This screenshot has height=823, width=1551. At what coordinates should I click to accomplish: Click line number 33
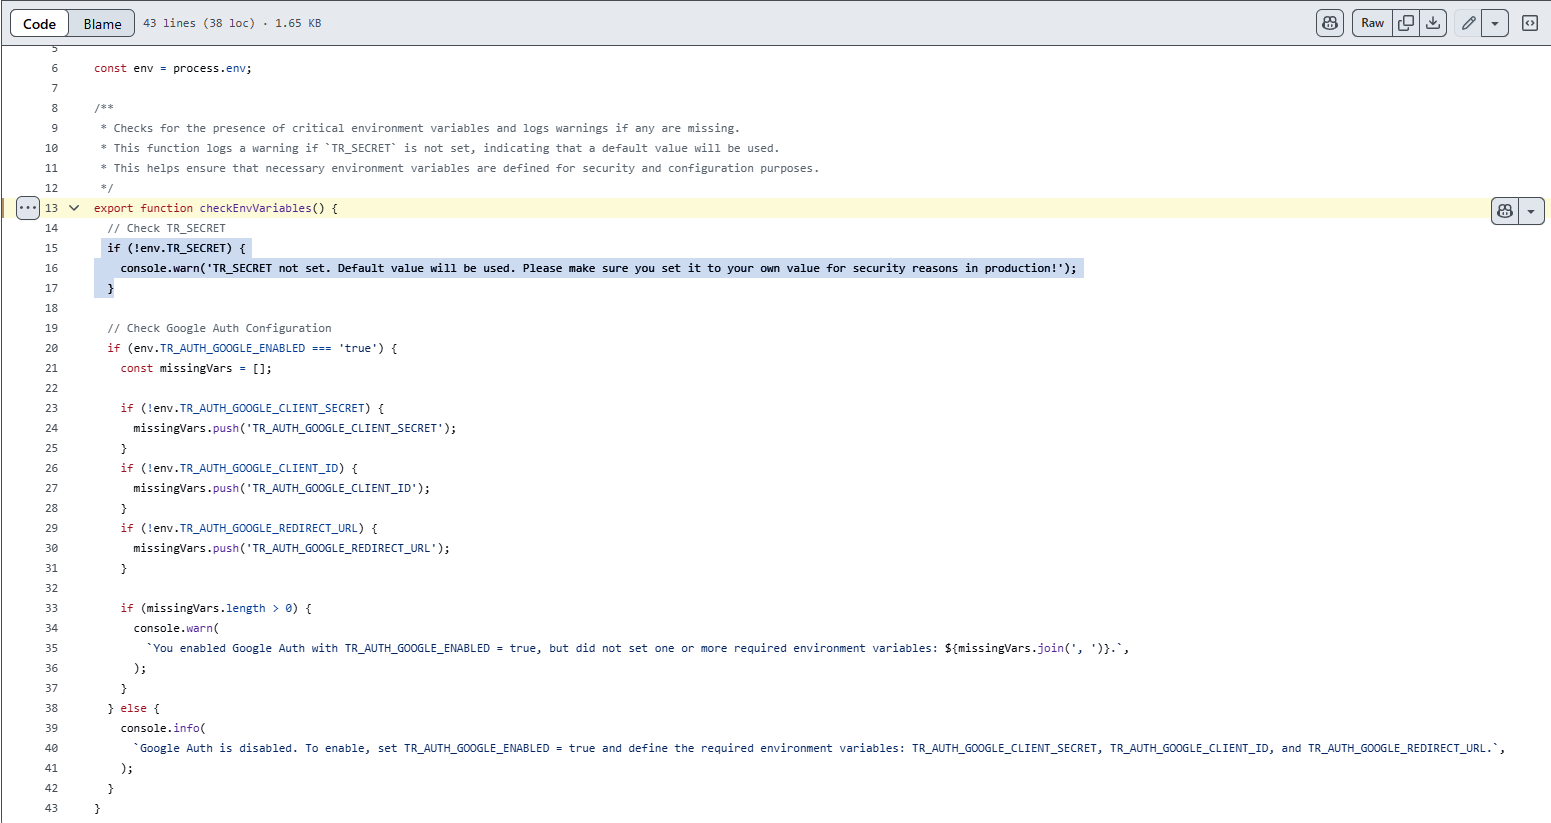(51, 608)
